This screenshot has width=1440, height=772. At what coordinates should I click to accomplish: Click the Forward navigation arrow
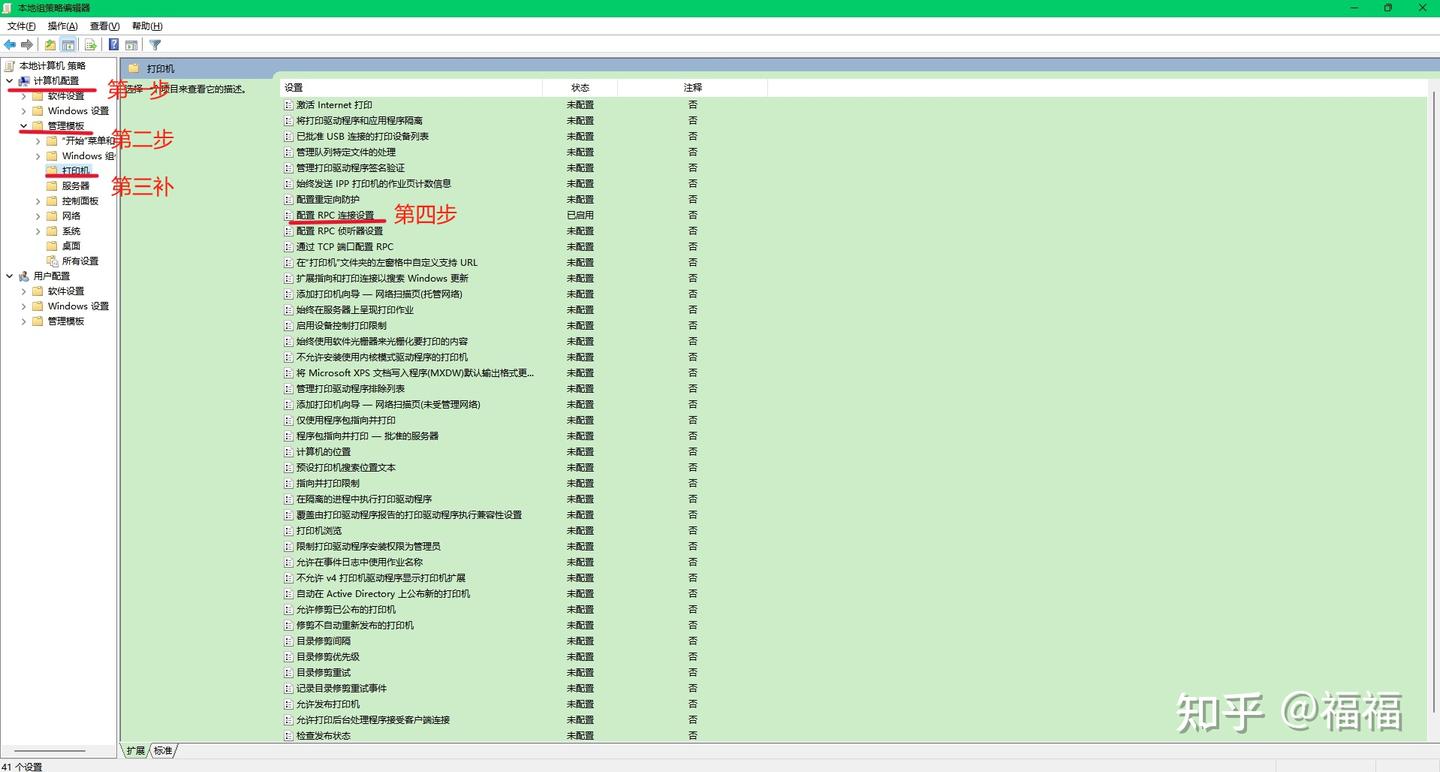click(27, 44)
